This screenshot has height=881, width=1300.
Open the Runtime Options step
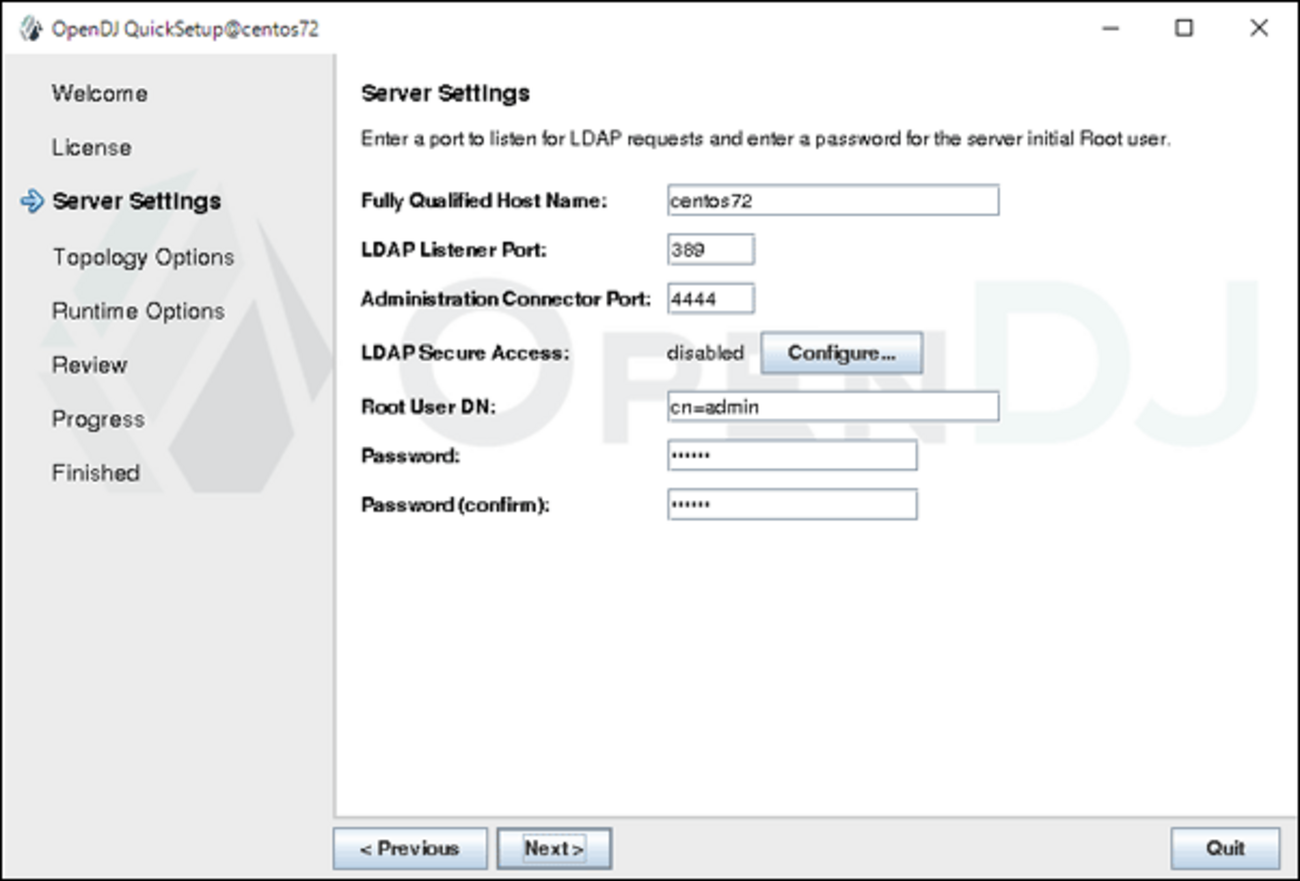138,311
